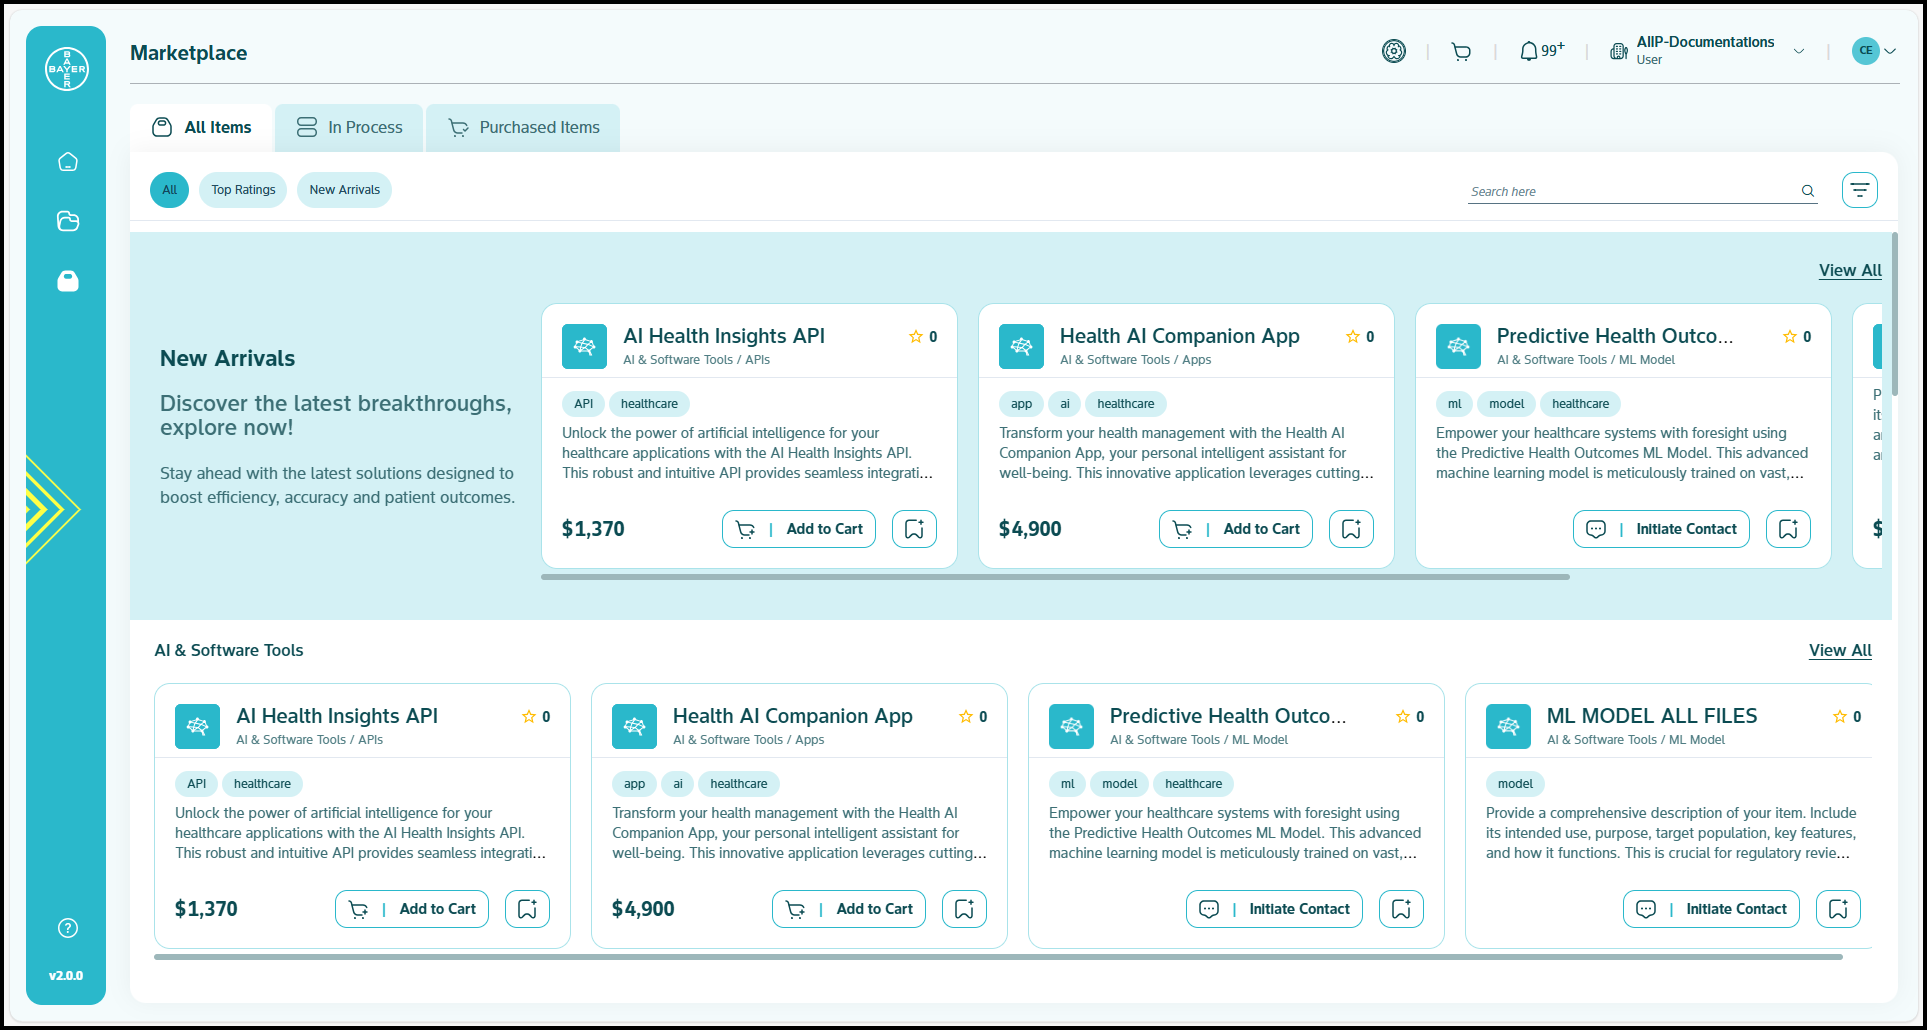
Task: Click the Home icon in left sidebar
Action: tap(68, 162)
